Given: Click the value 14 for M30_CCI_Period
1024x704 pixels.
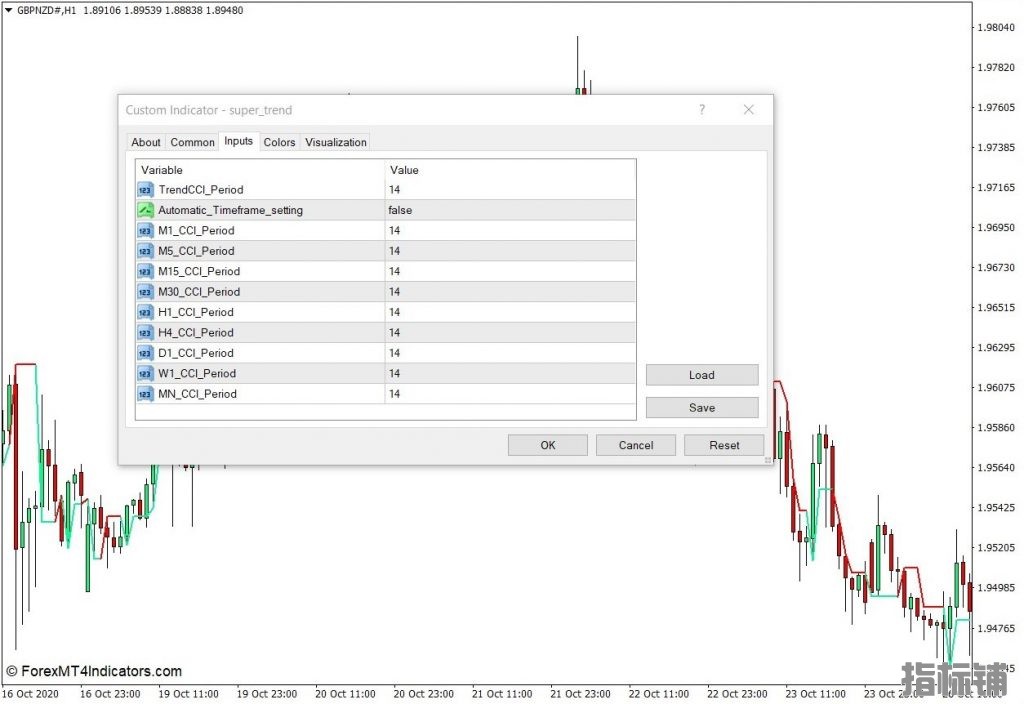Looking at the screenshot, I should coord(394,292).
